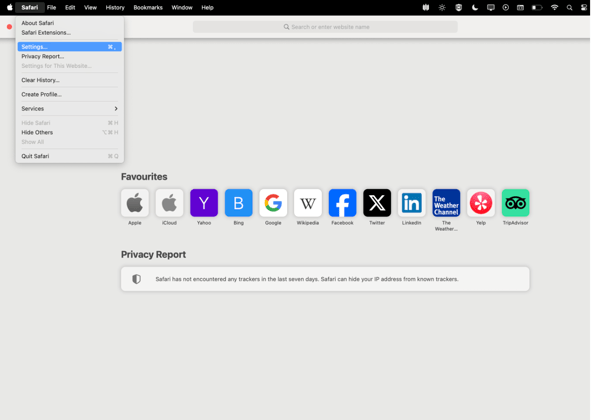Toggle the Do Not Disturb moon icon
Screen dimensions: 591x420
pos(475,7)
